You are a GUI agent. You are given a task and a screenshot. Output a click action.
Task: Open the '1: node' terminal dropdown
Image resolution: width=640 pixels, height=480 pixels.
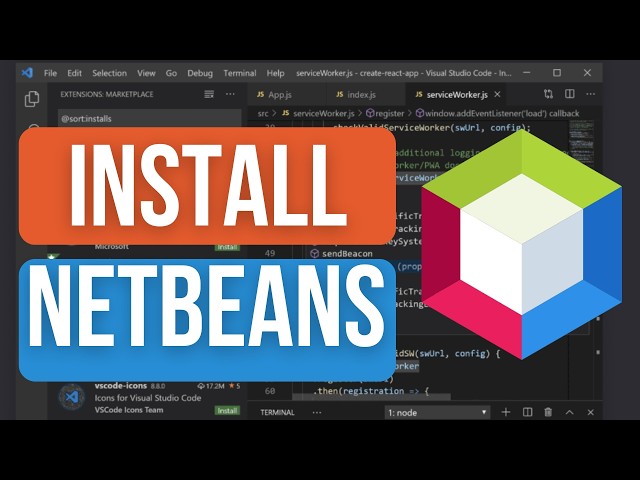tap(437, 412)
